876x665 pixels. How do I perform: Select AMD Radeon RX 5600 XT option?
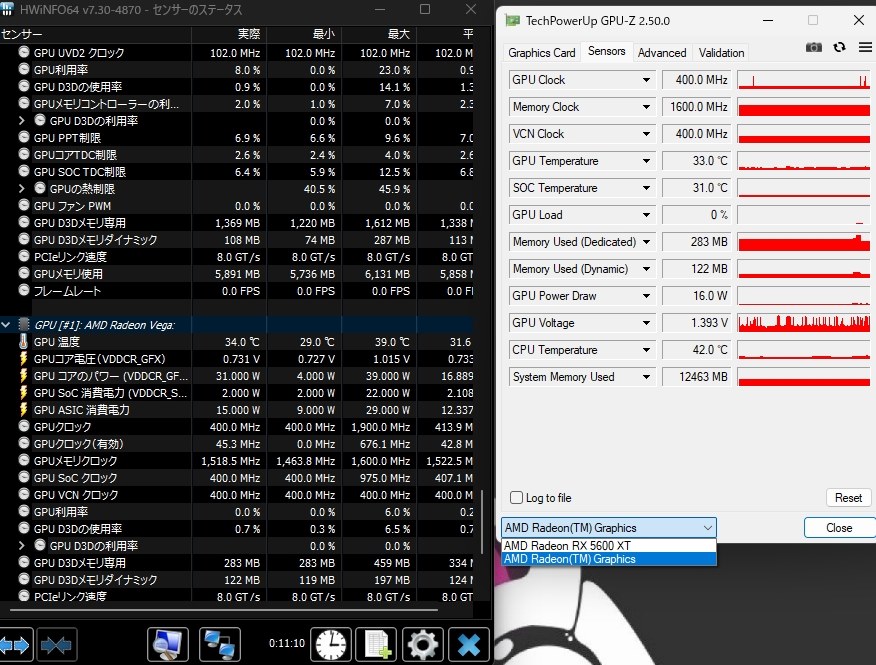click(x=609, y=545)
